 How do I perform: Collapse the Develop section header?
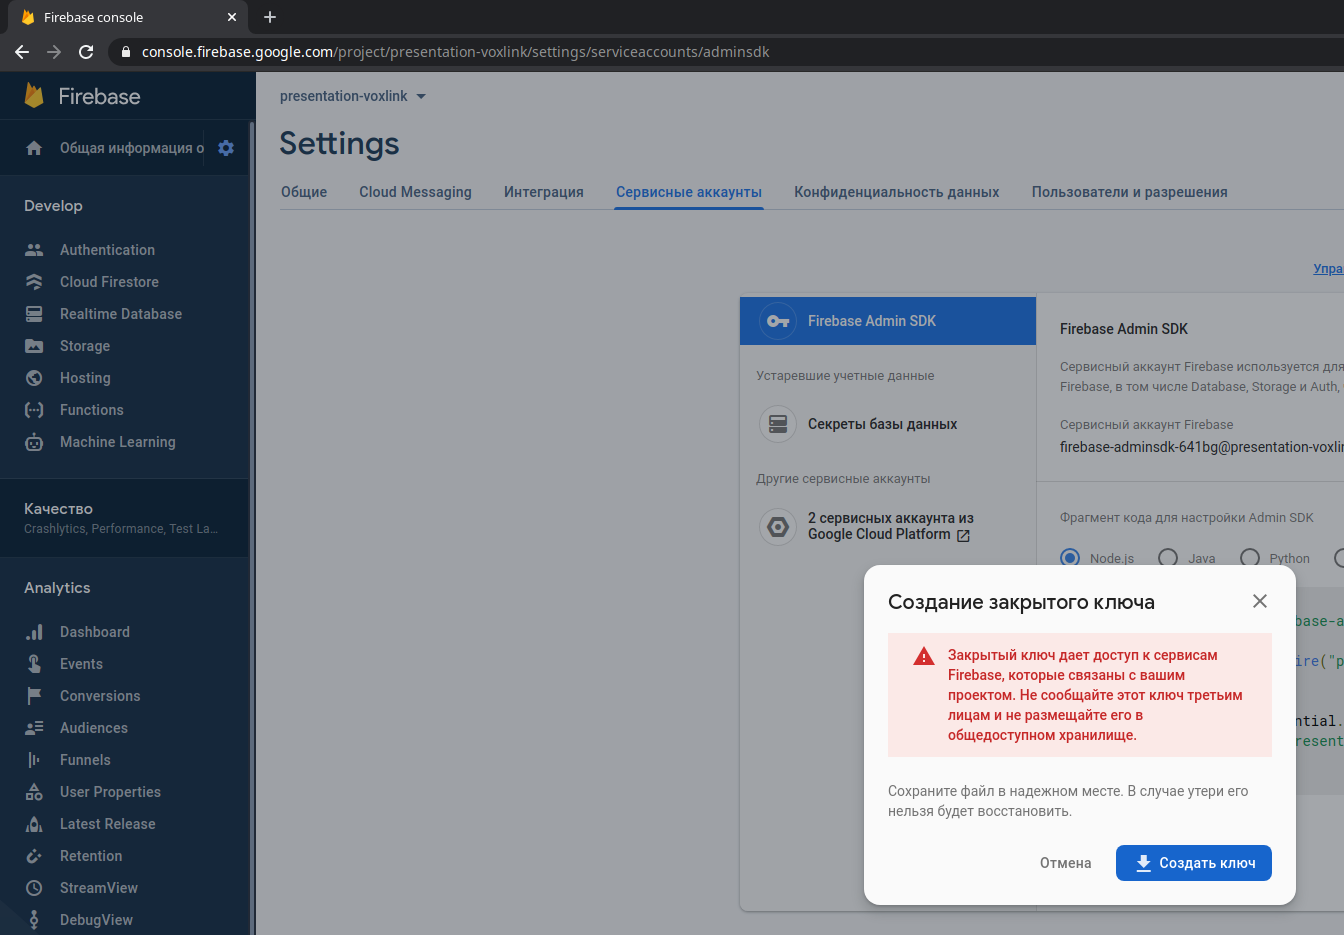[x=53, y=206]
